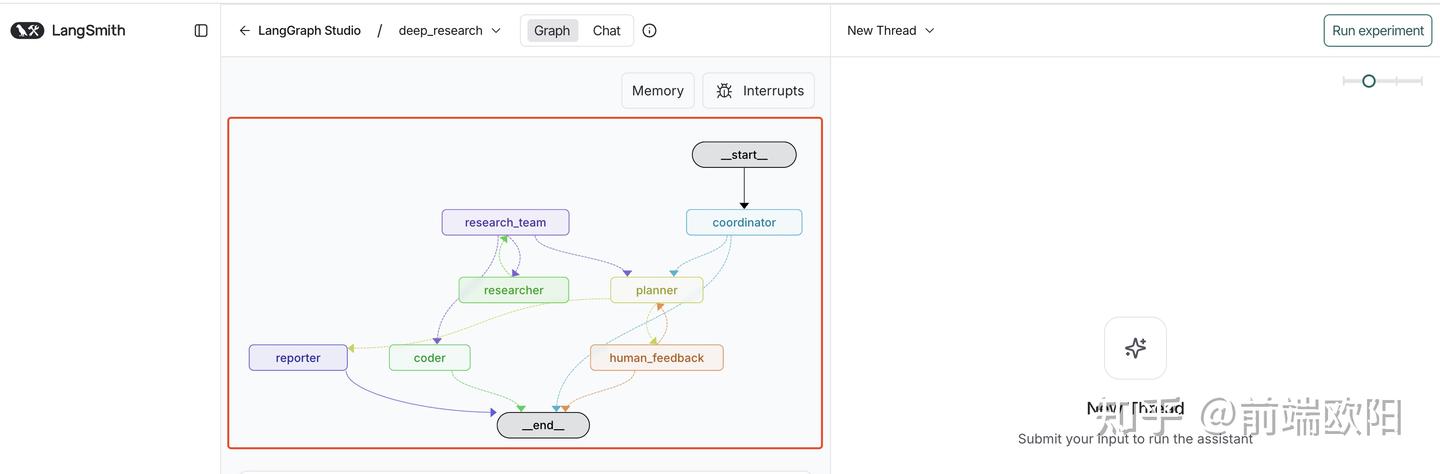Select the __start__ node

pyautogui.click(x=744, y=155)
